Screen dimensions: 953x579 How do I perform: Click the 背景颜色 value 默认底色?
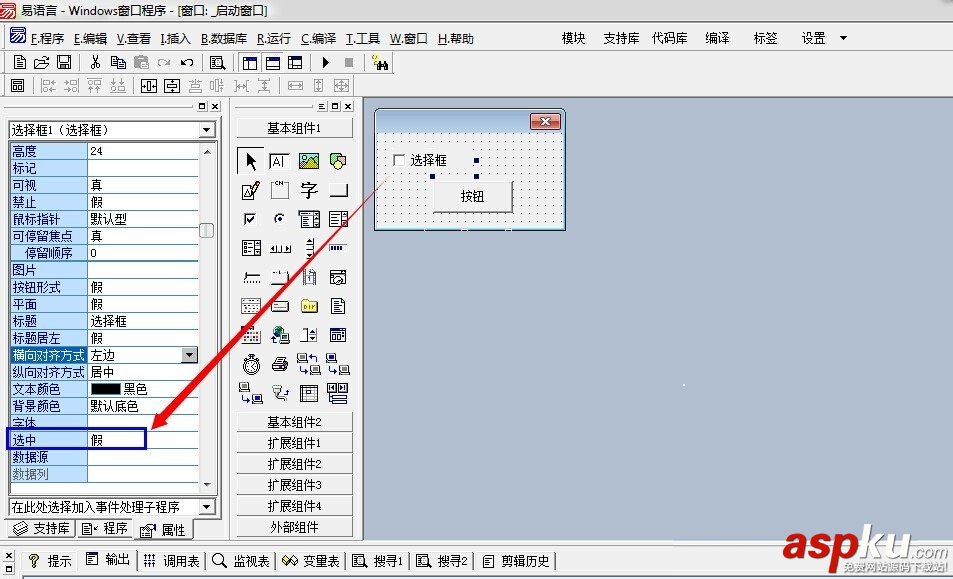point(143,406)
